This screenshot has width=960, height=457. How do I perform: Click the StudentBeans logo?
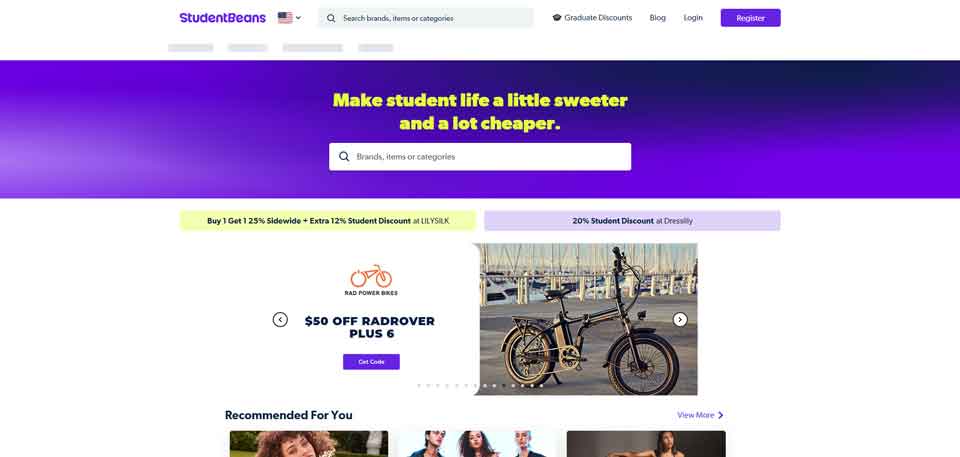[x=222, y=18]
